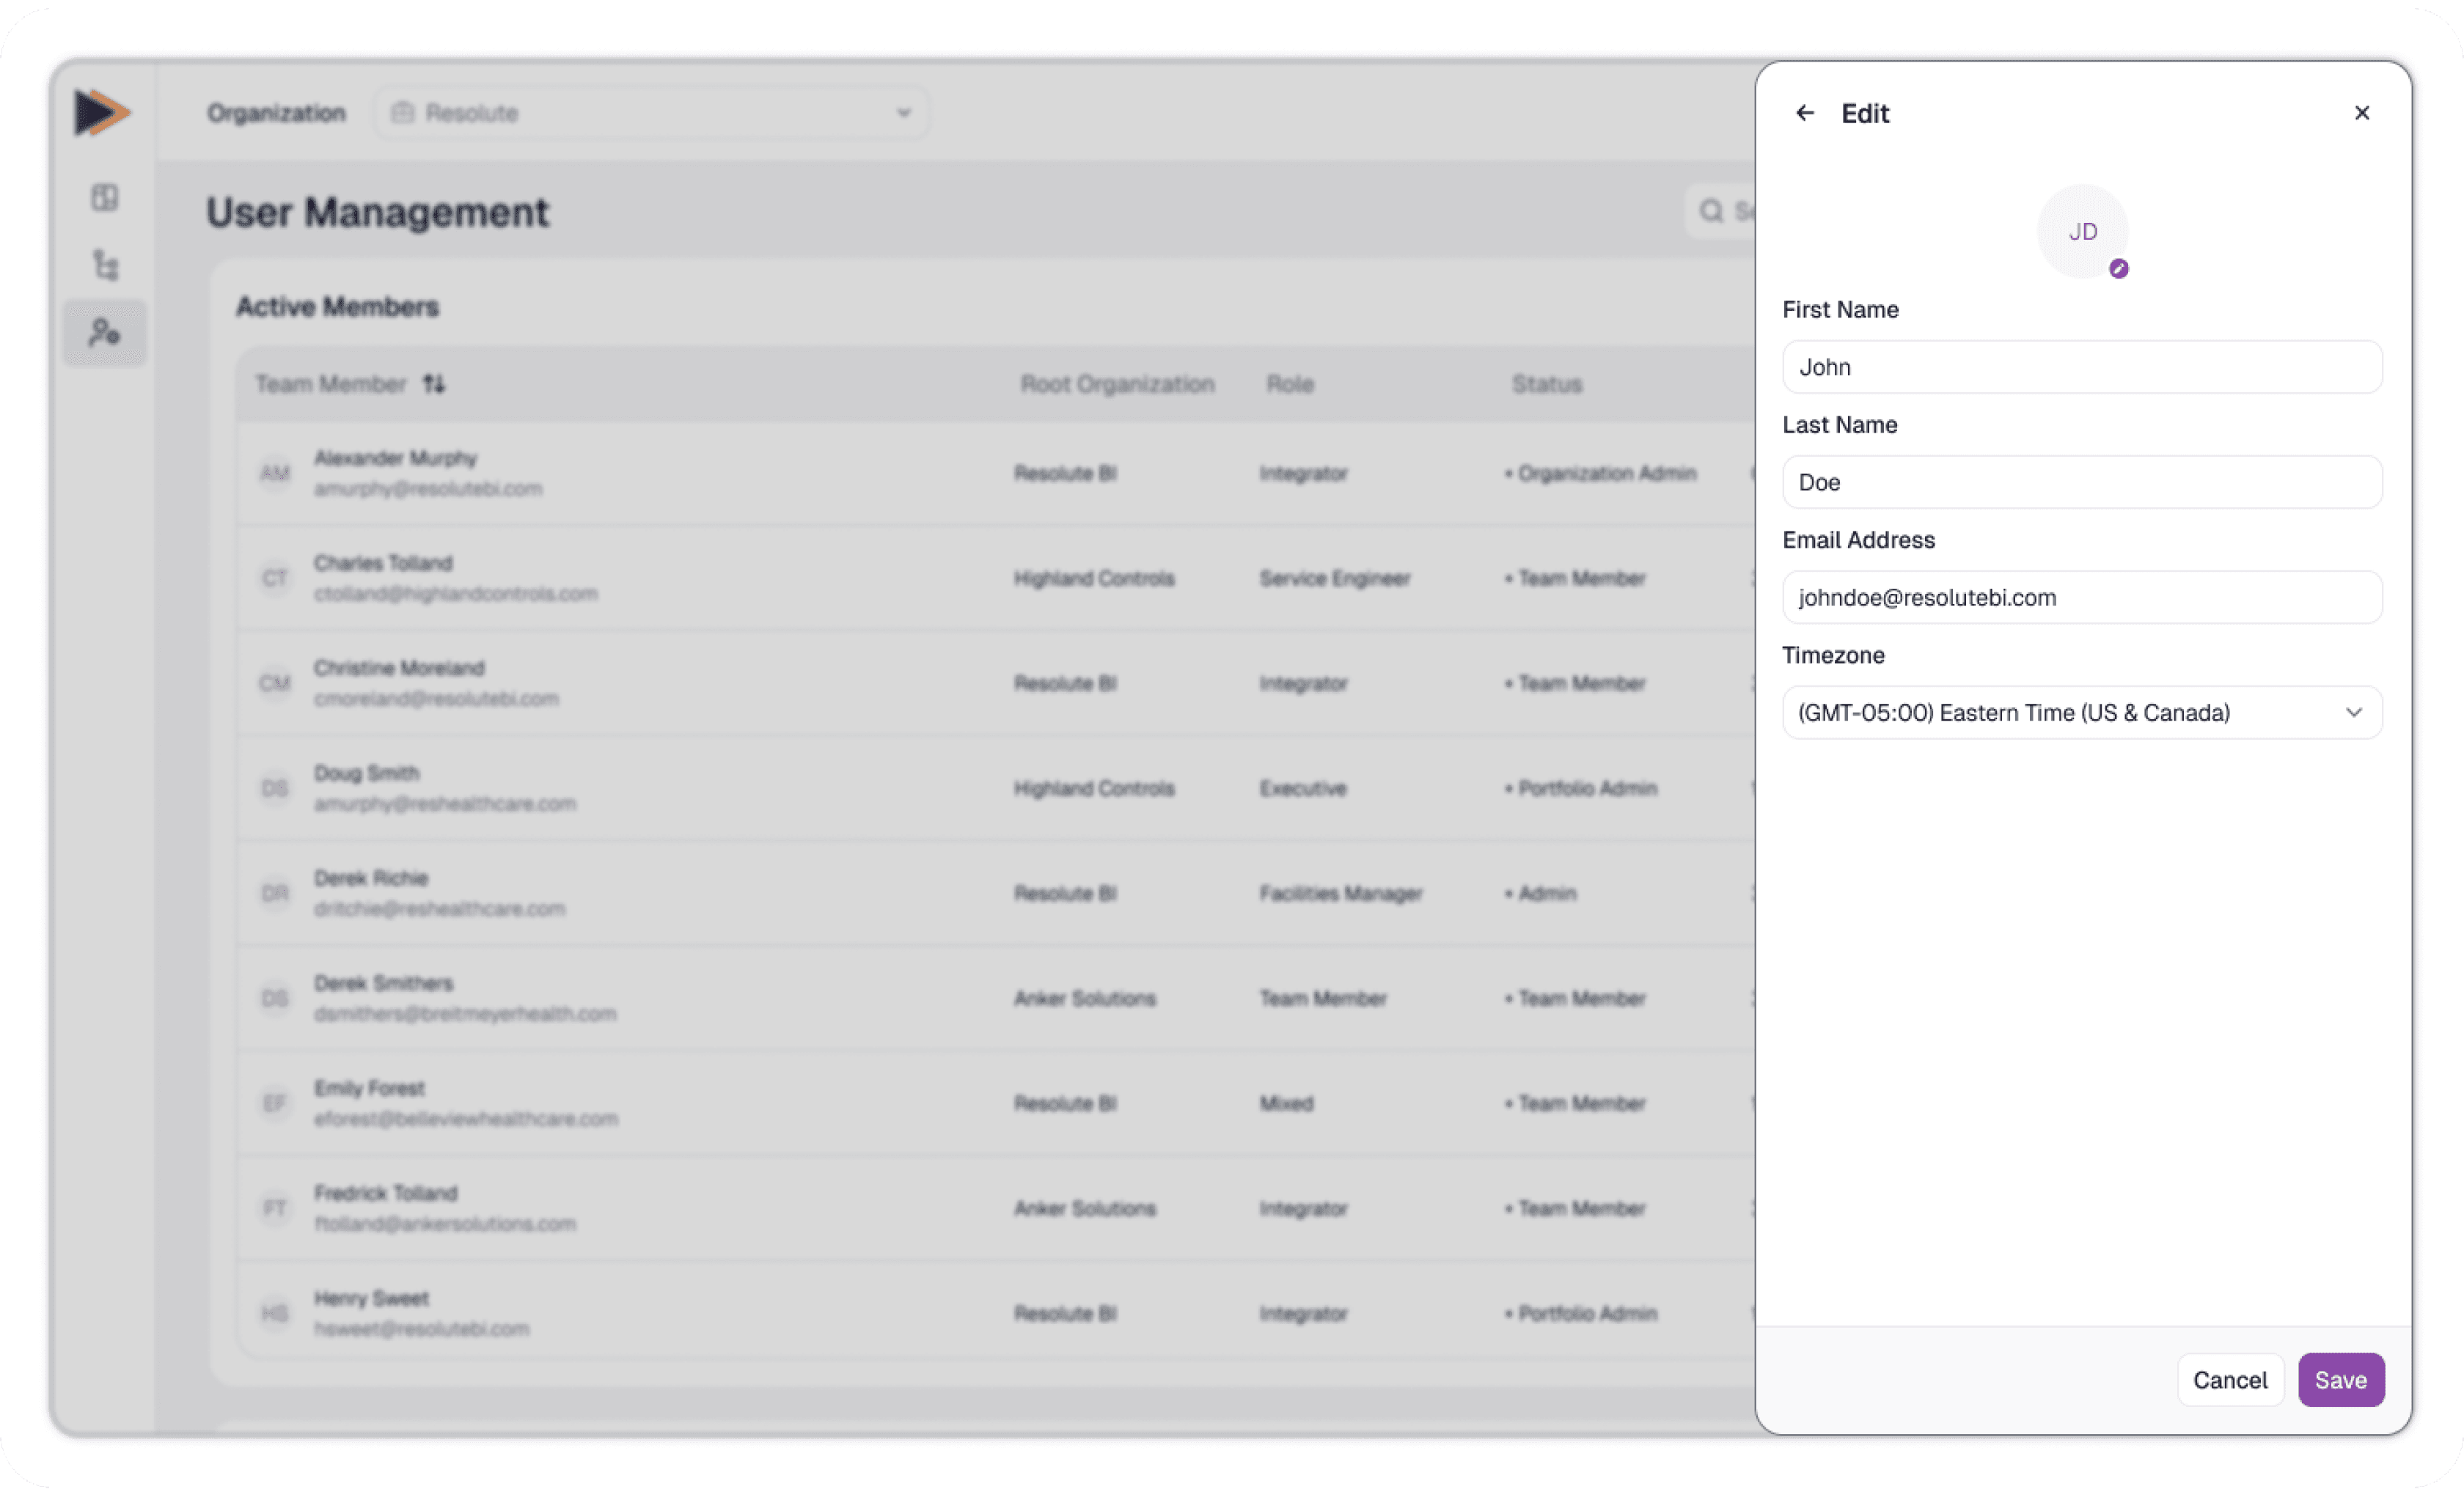Screen dimensions: 2464x1489
Task: Open the Timezone dropdown
Action: (2060, 712)
